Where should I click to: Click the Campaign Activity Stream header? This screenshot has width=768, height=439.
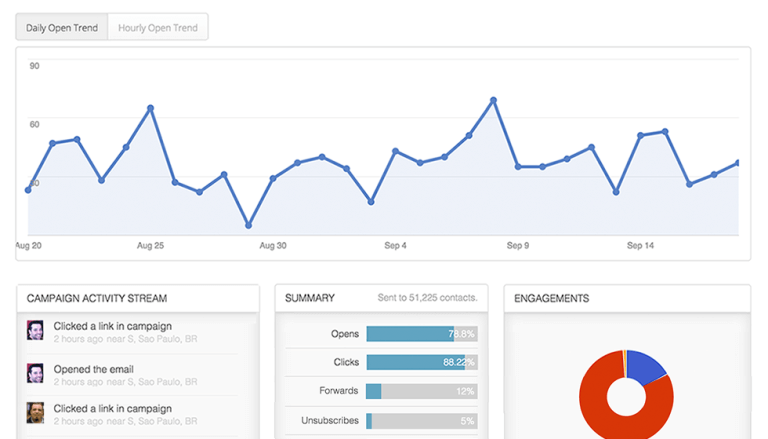click(97, 298)
